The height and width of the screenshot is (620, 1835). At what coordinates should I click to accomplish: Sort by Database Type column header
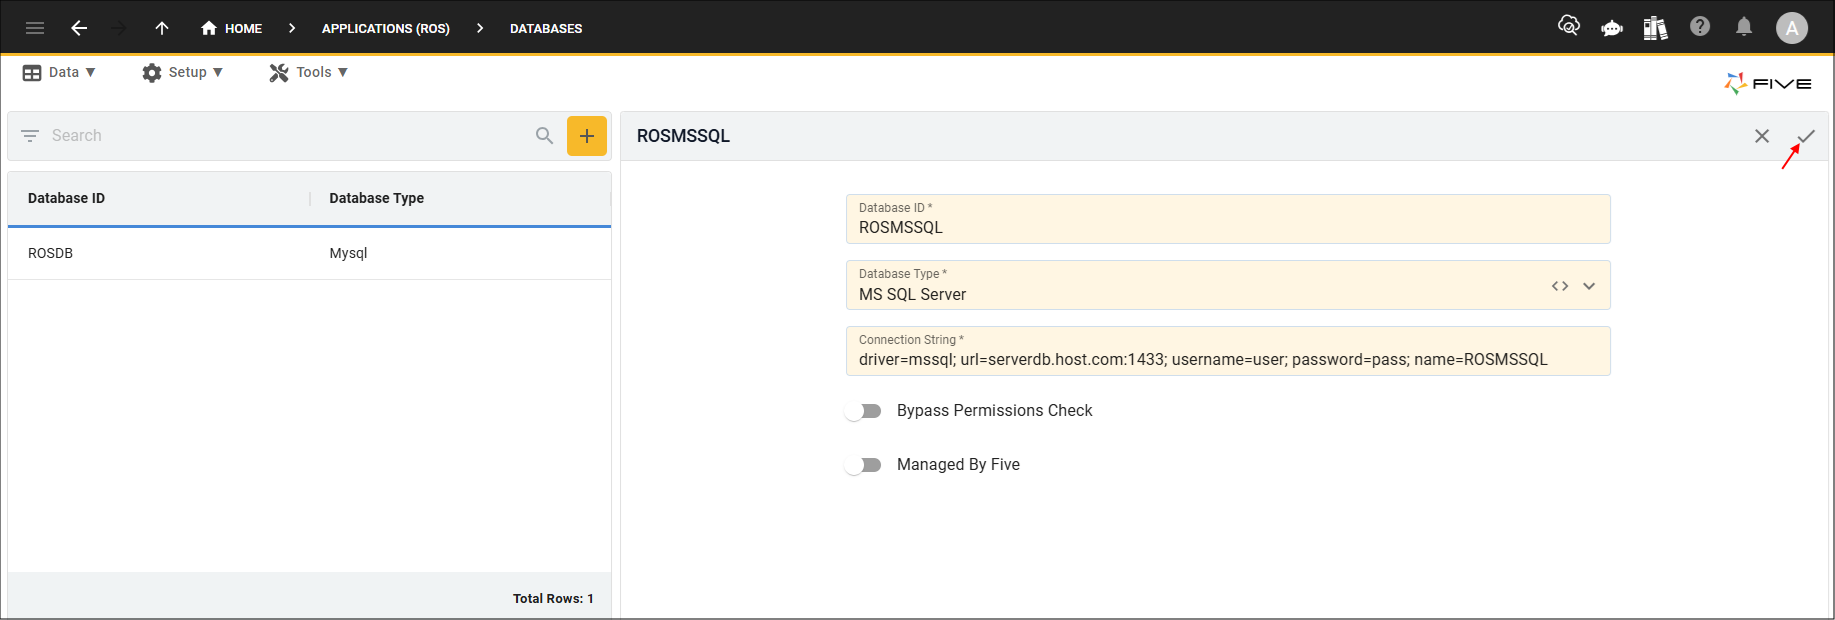(x=377, y=198)
